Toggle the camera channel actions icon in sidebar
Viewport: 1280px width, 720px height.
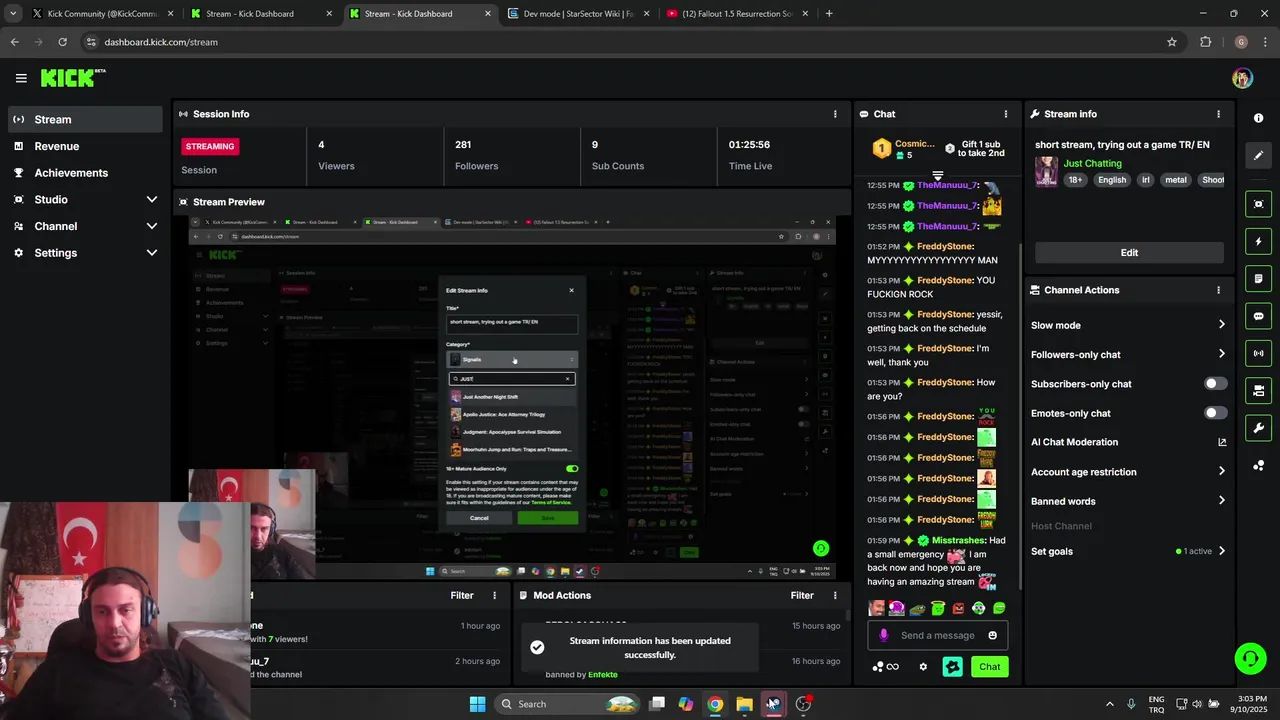point(1258,390)
